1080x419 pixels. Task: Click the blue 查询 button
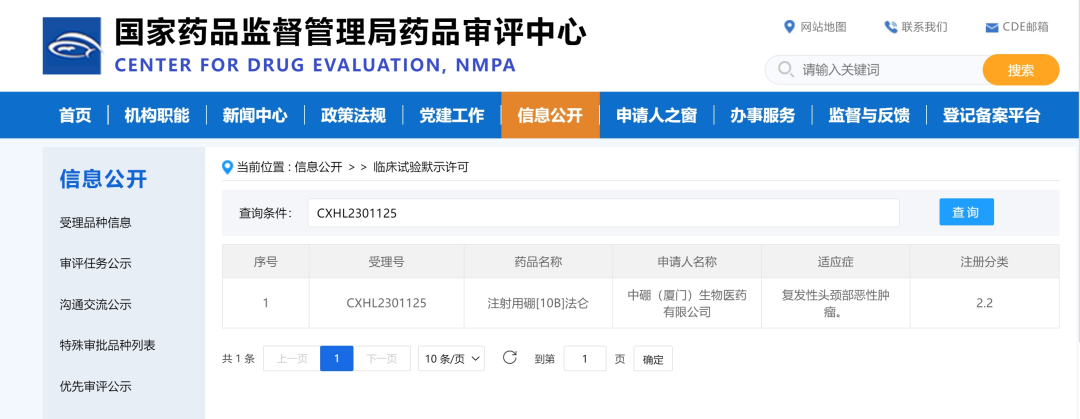click(x=966, y=212)
